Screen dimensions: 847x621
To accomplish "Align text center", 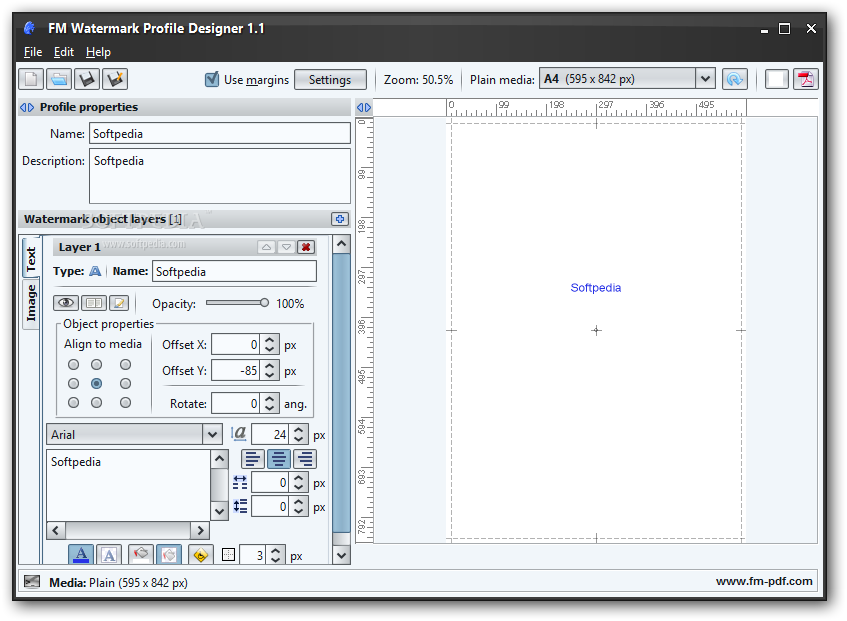I will 279,459.
